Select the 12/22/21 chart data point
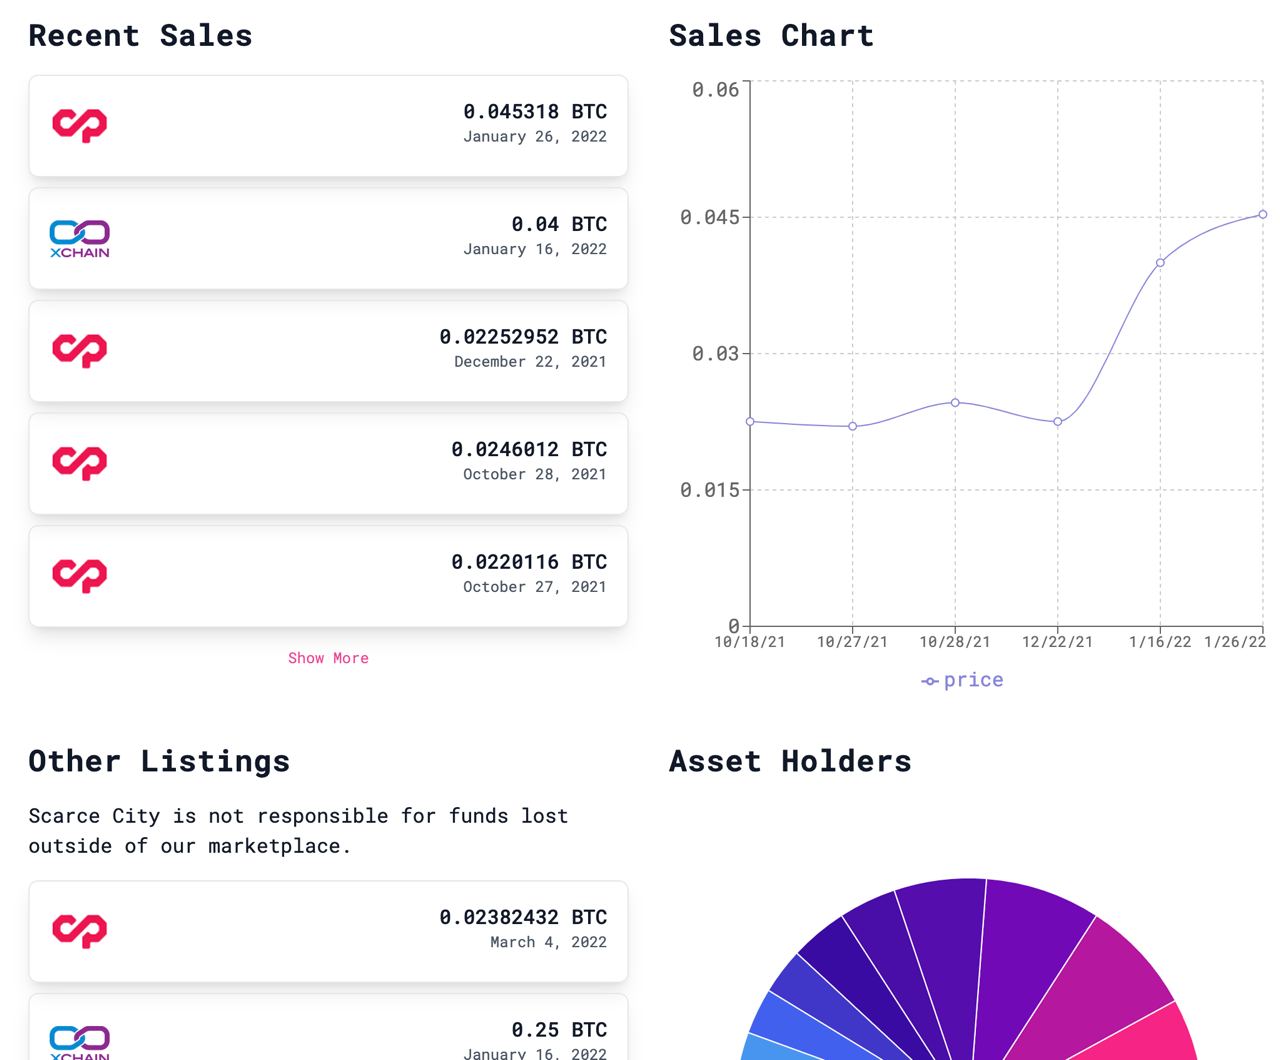Image resolution: width=1280 pixels, height=1060 pixels. pos(1058,422)
